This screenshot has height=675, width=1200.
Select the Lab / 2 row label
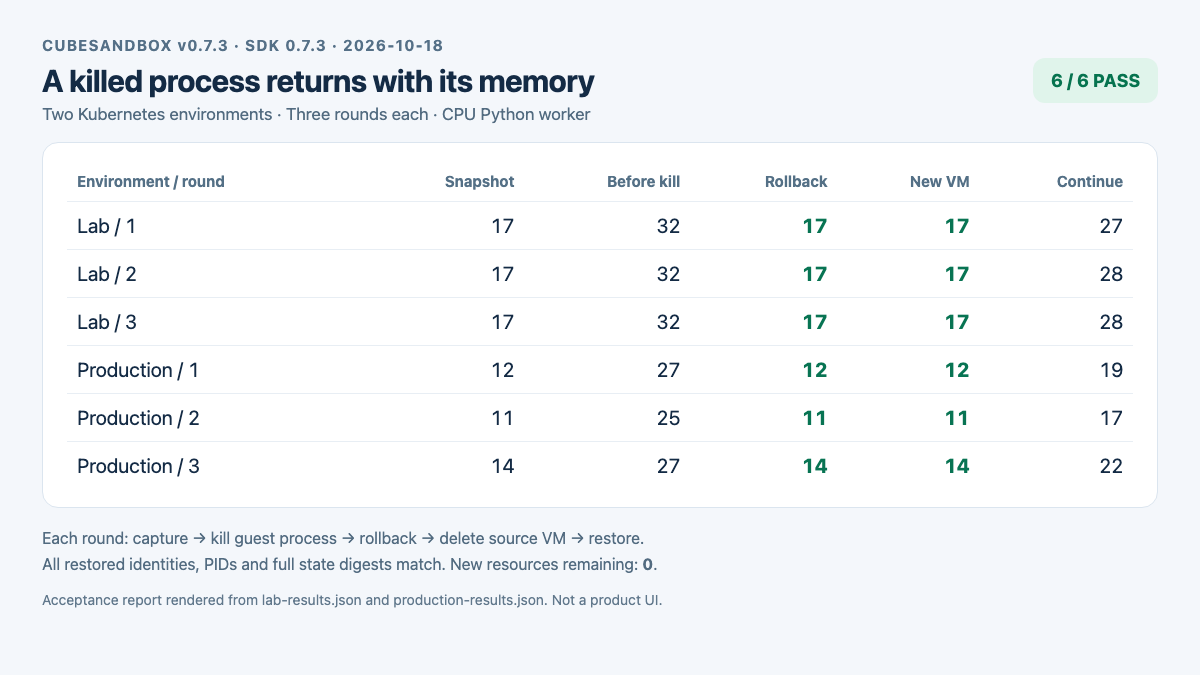[x=107, y=274]
